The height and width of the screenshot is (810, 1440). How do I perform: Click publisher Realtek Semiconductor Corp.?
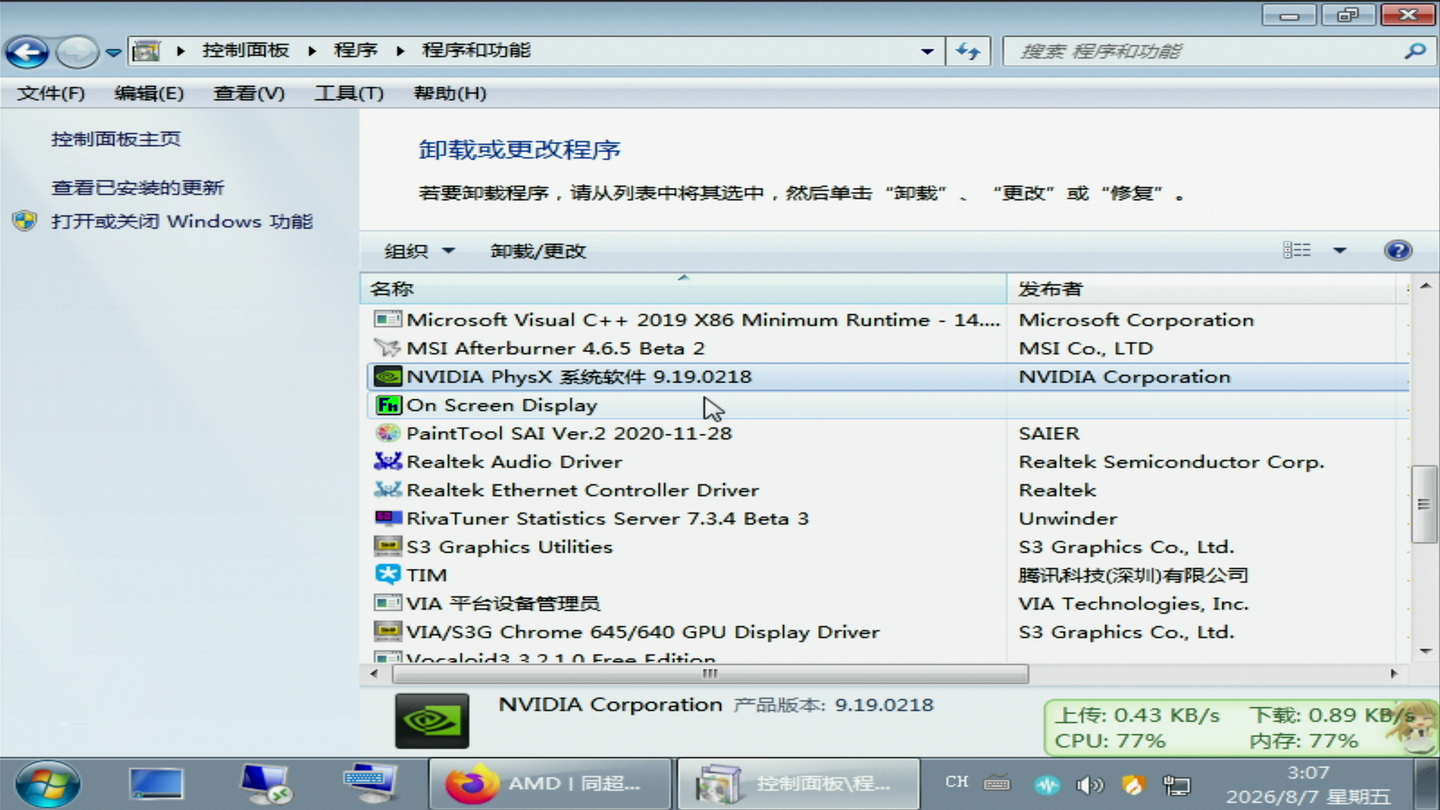click(x=1171, y=462)
